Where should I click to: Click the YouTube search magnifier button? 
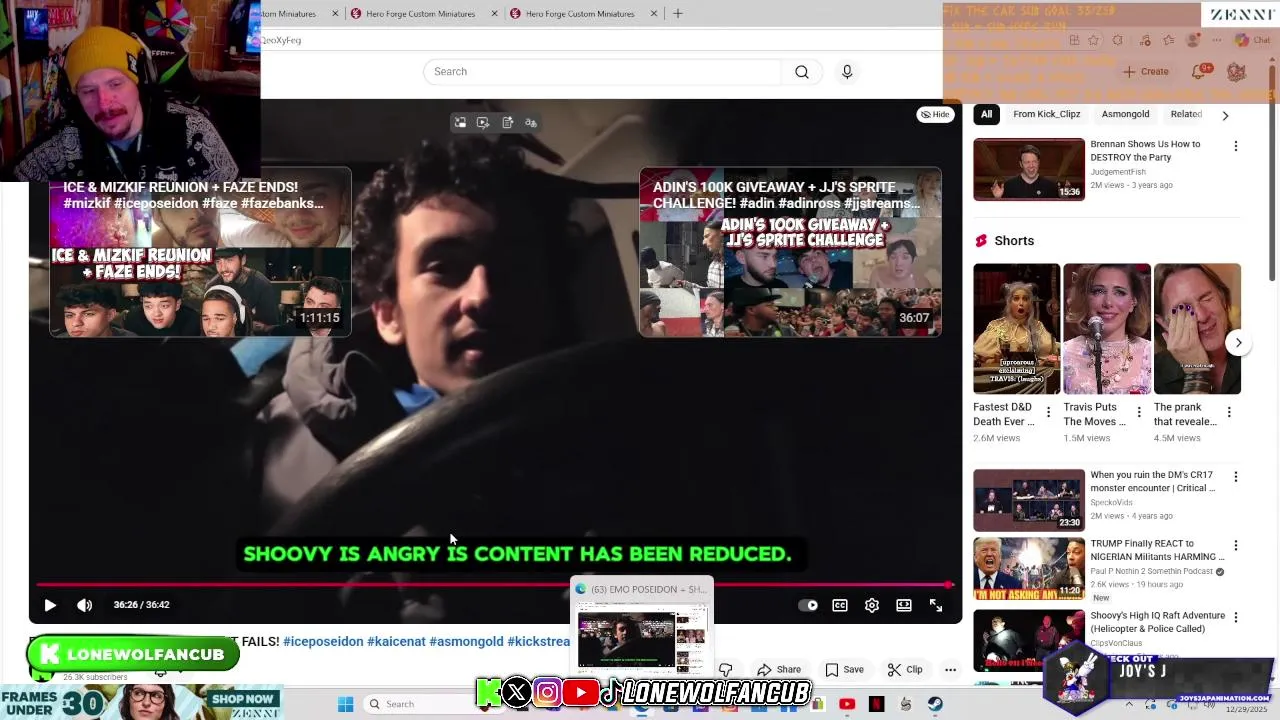pos(802,72)
